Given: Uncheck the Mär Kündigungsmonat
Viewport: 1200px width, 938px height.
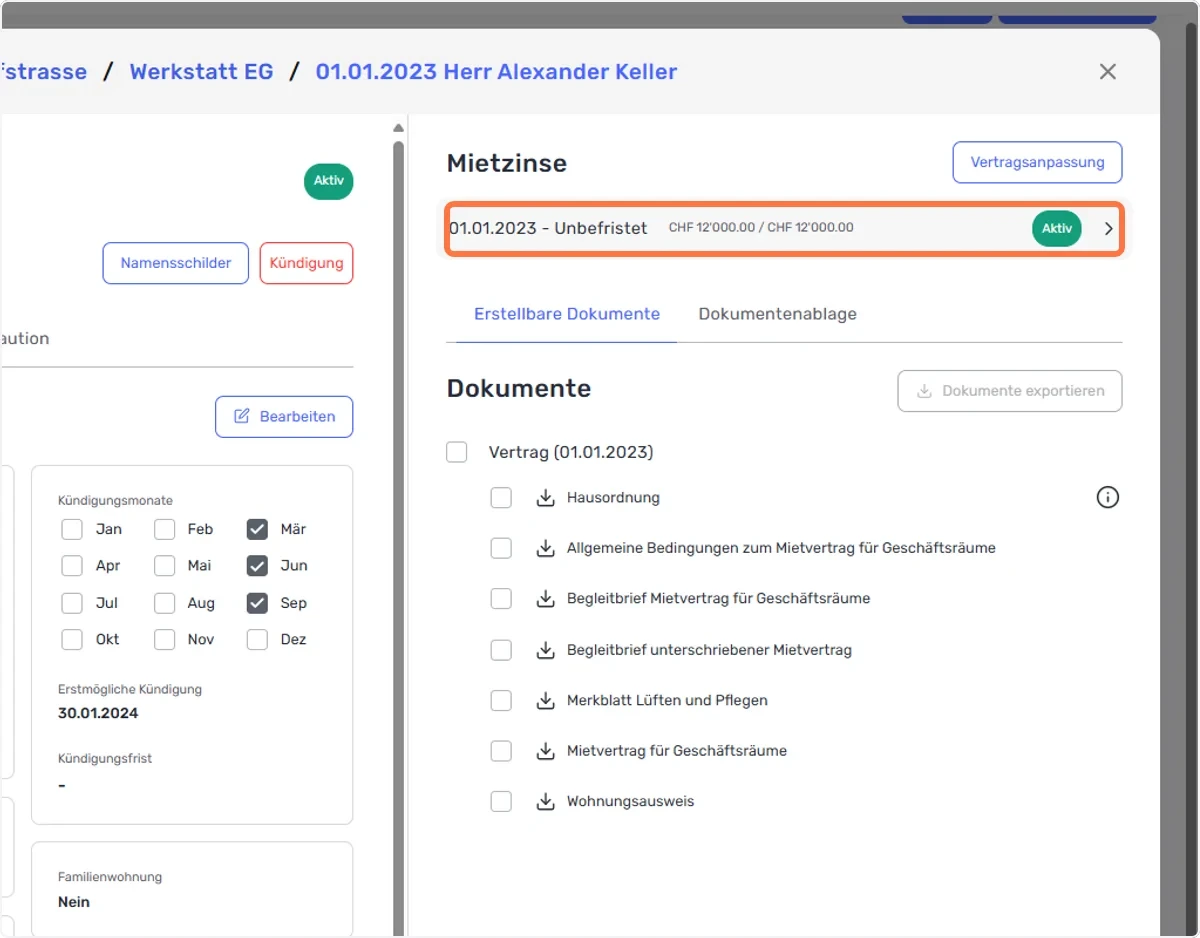Looking at the screenshot, I should (x=257, y=529).
